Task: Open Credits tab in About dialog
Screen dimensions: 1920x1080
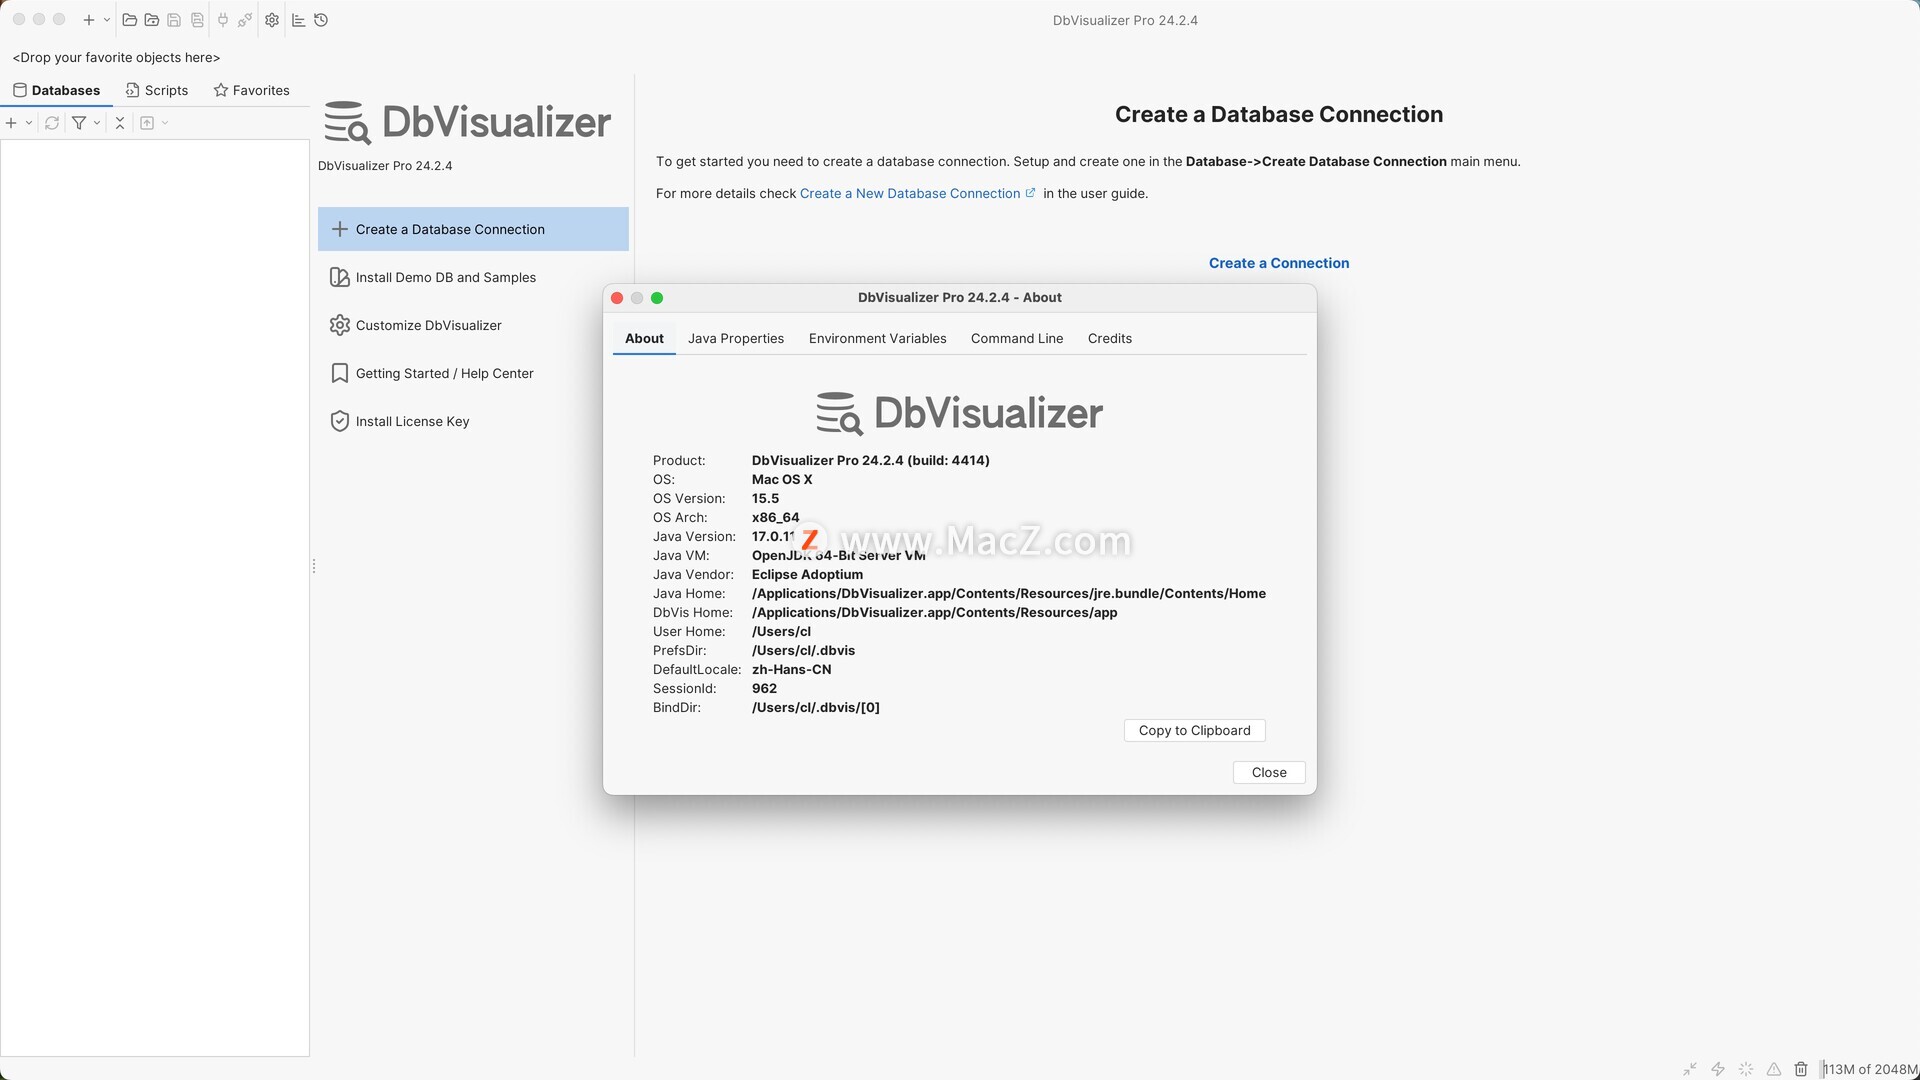Action: point(1110,338)
